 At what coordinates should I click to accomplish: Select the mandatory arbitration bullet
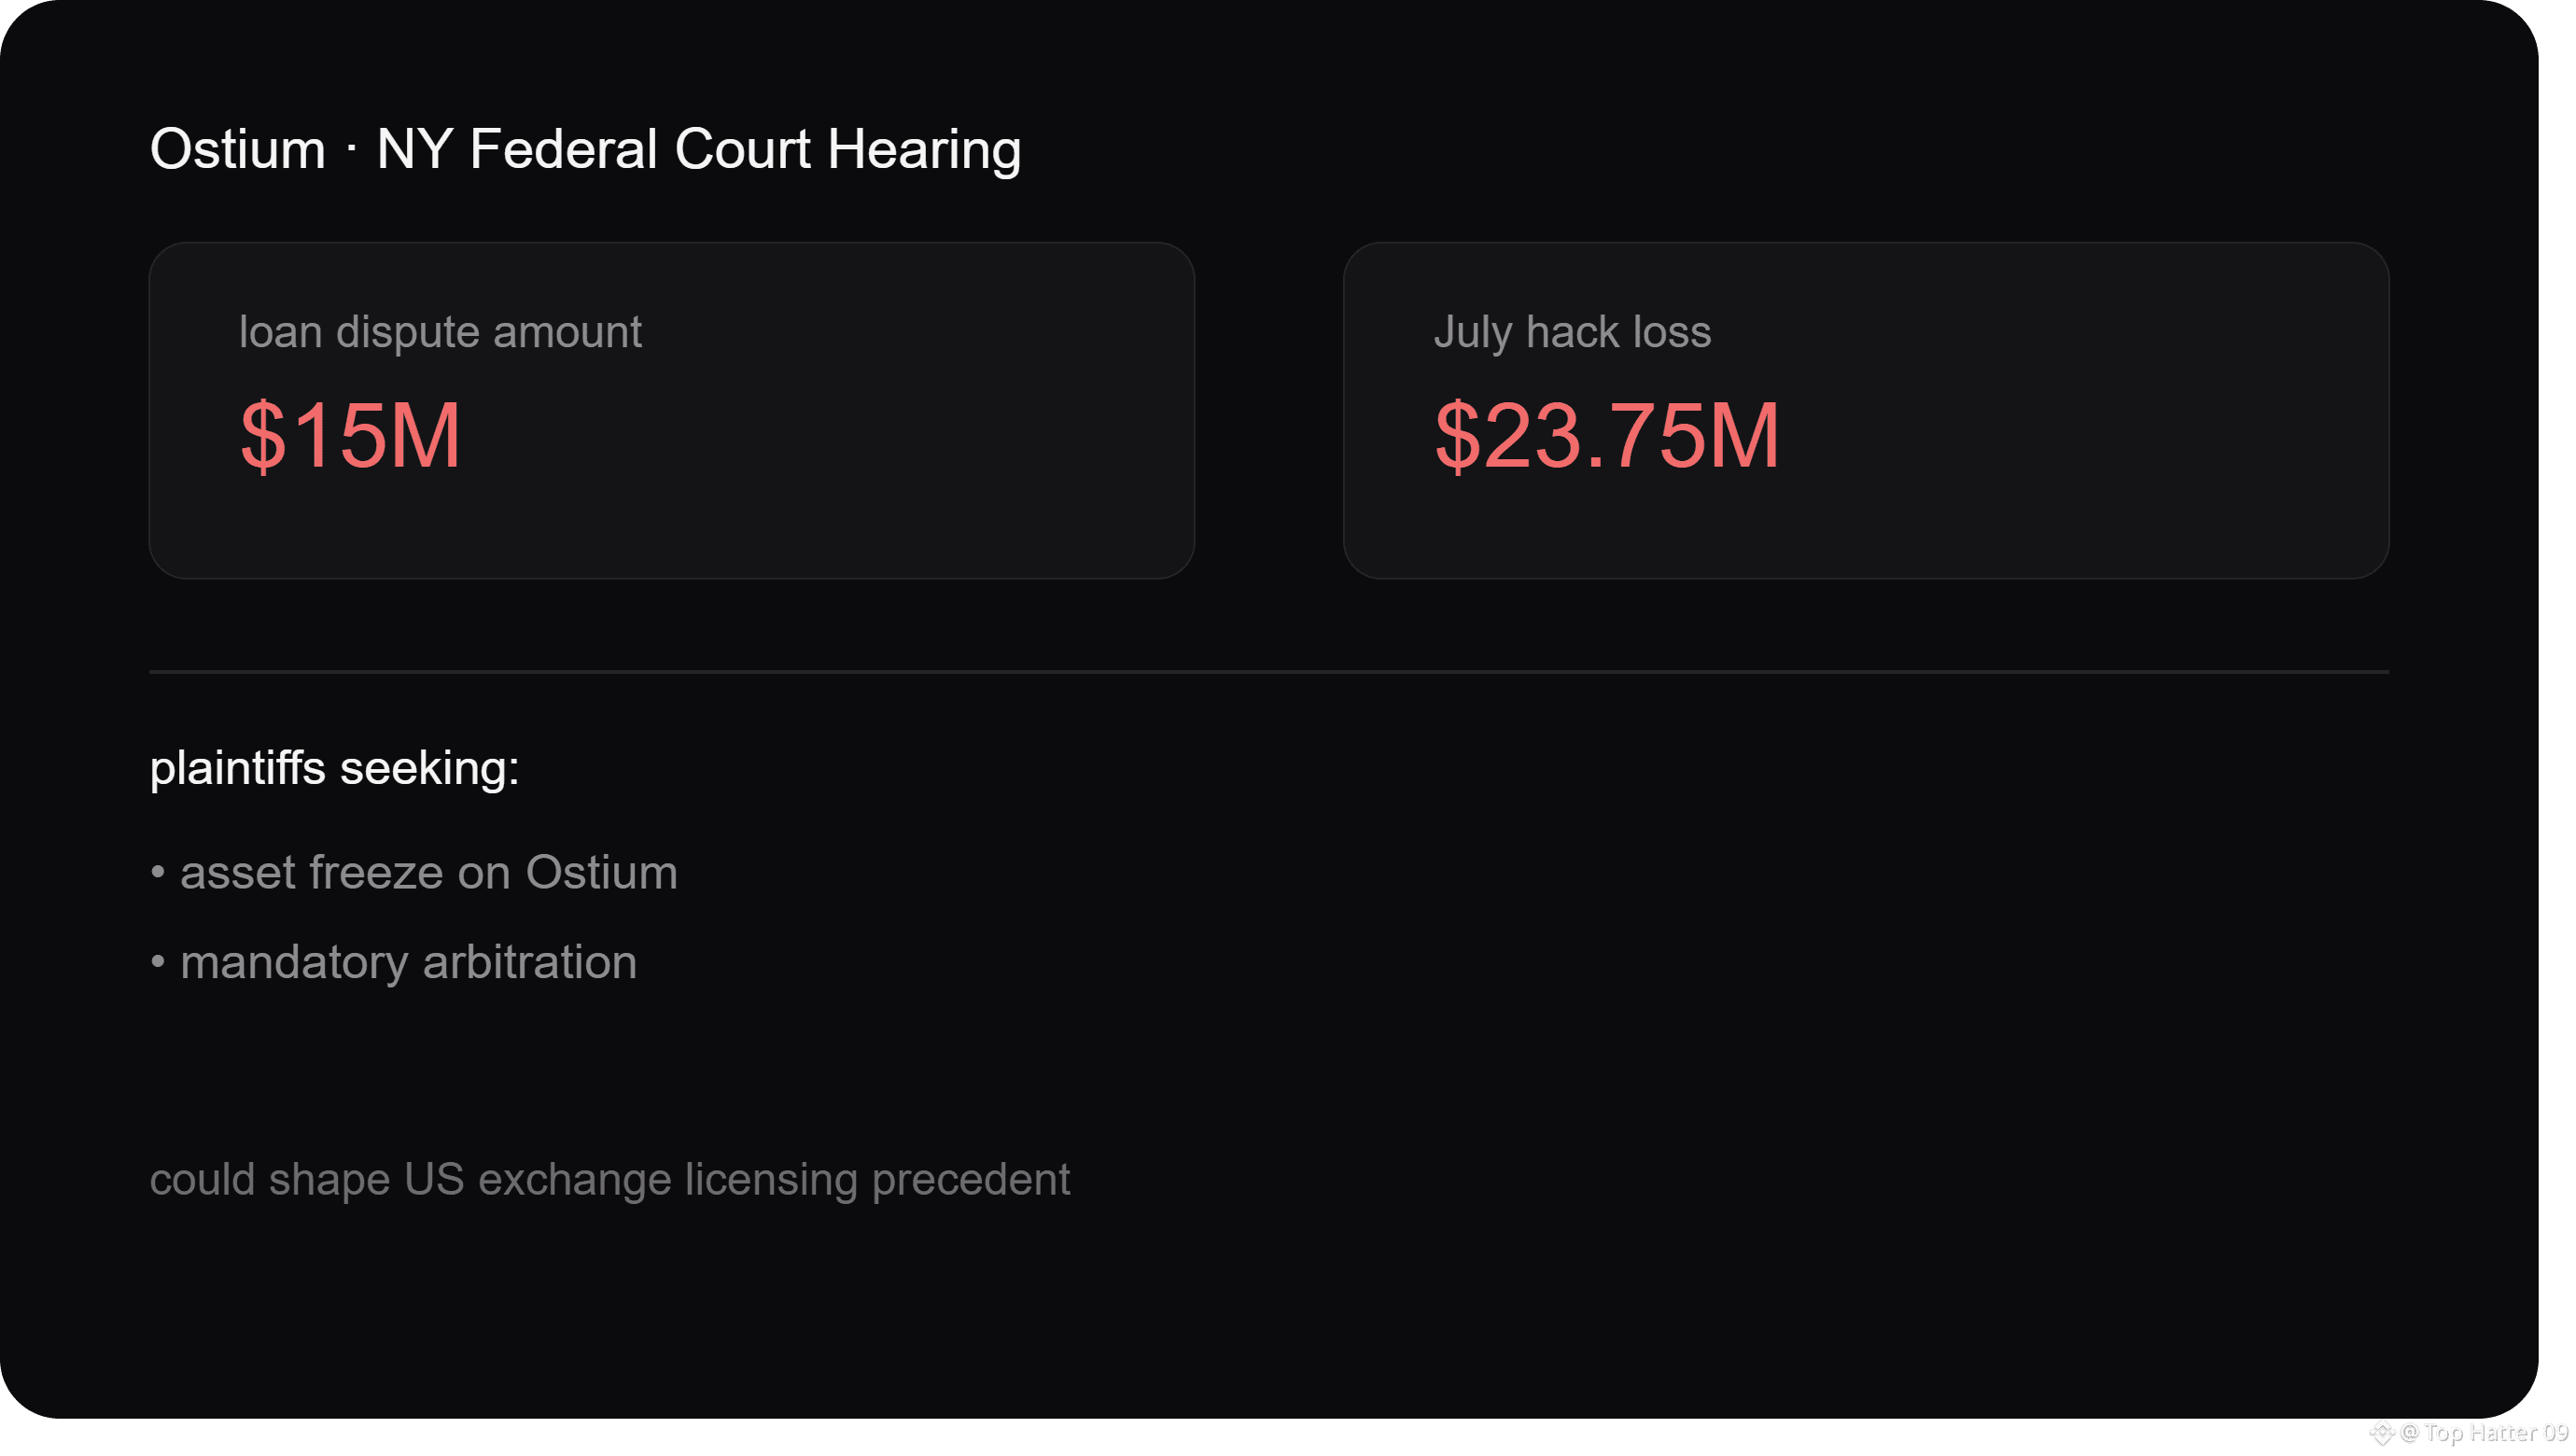click(x=394, y=962)
